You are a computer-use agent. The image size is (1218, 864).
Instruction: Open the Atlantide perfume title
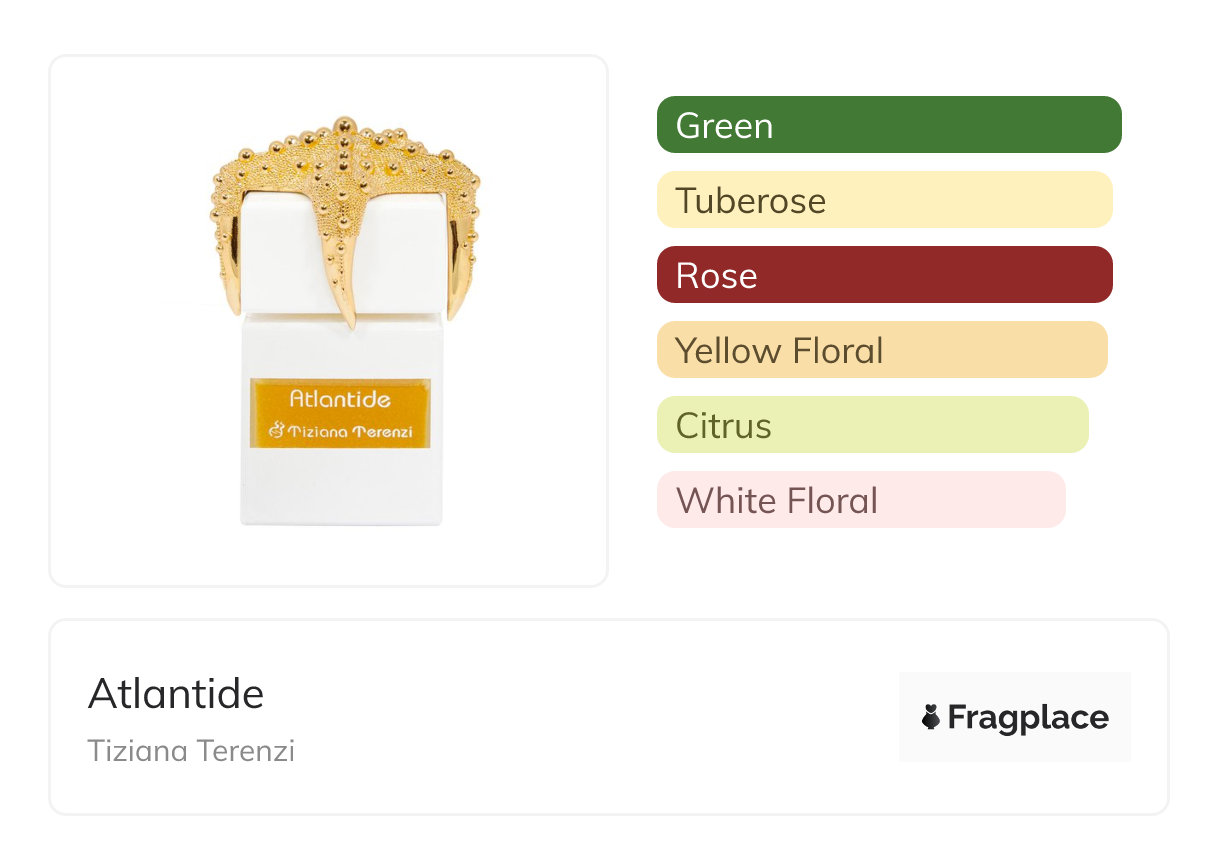176,693
